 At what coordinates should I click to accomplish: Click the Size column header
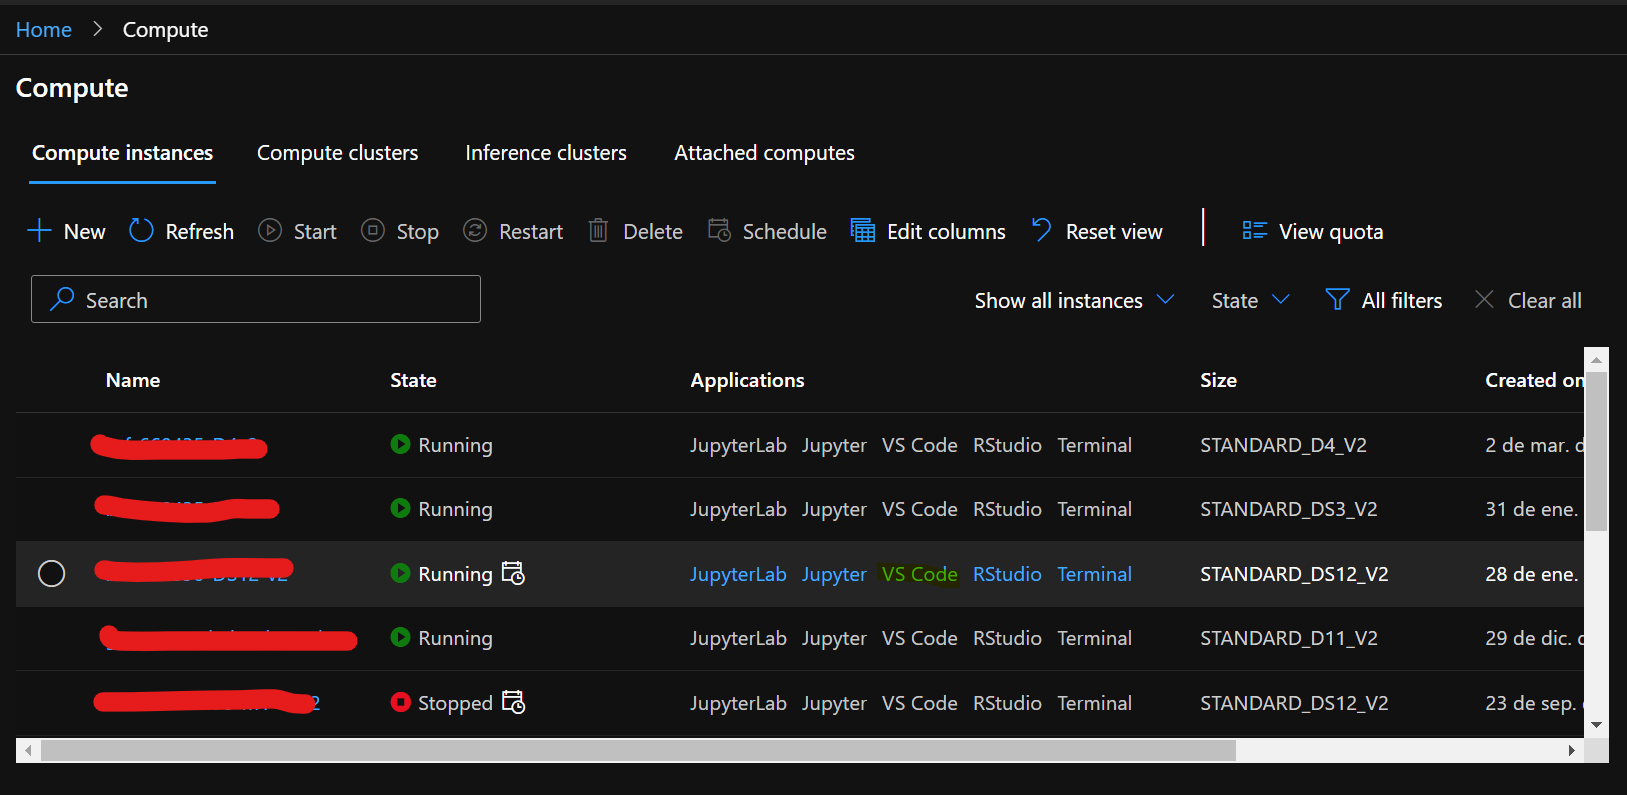coord(1218,380)
